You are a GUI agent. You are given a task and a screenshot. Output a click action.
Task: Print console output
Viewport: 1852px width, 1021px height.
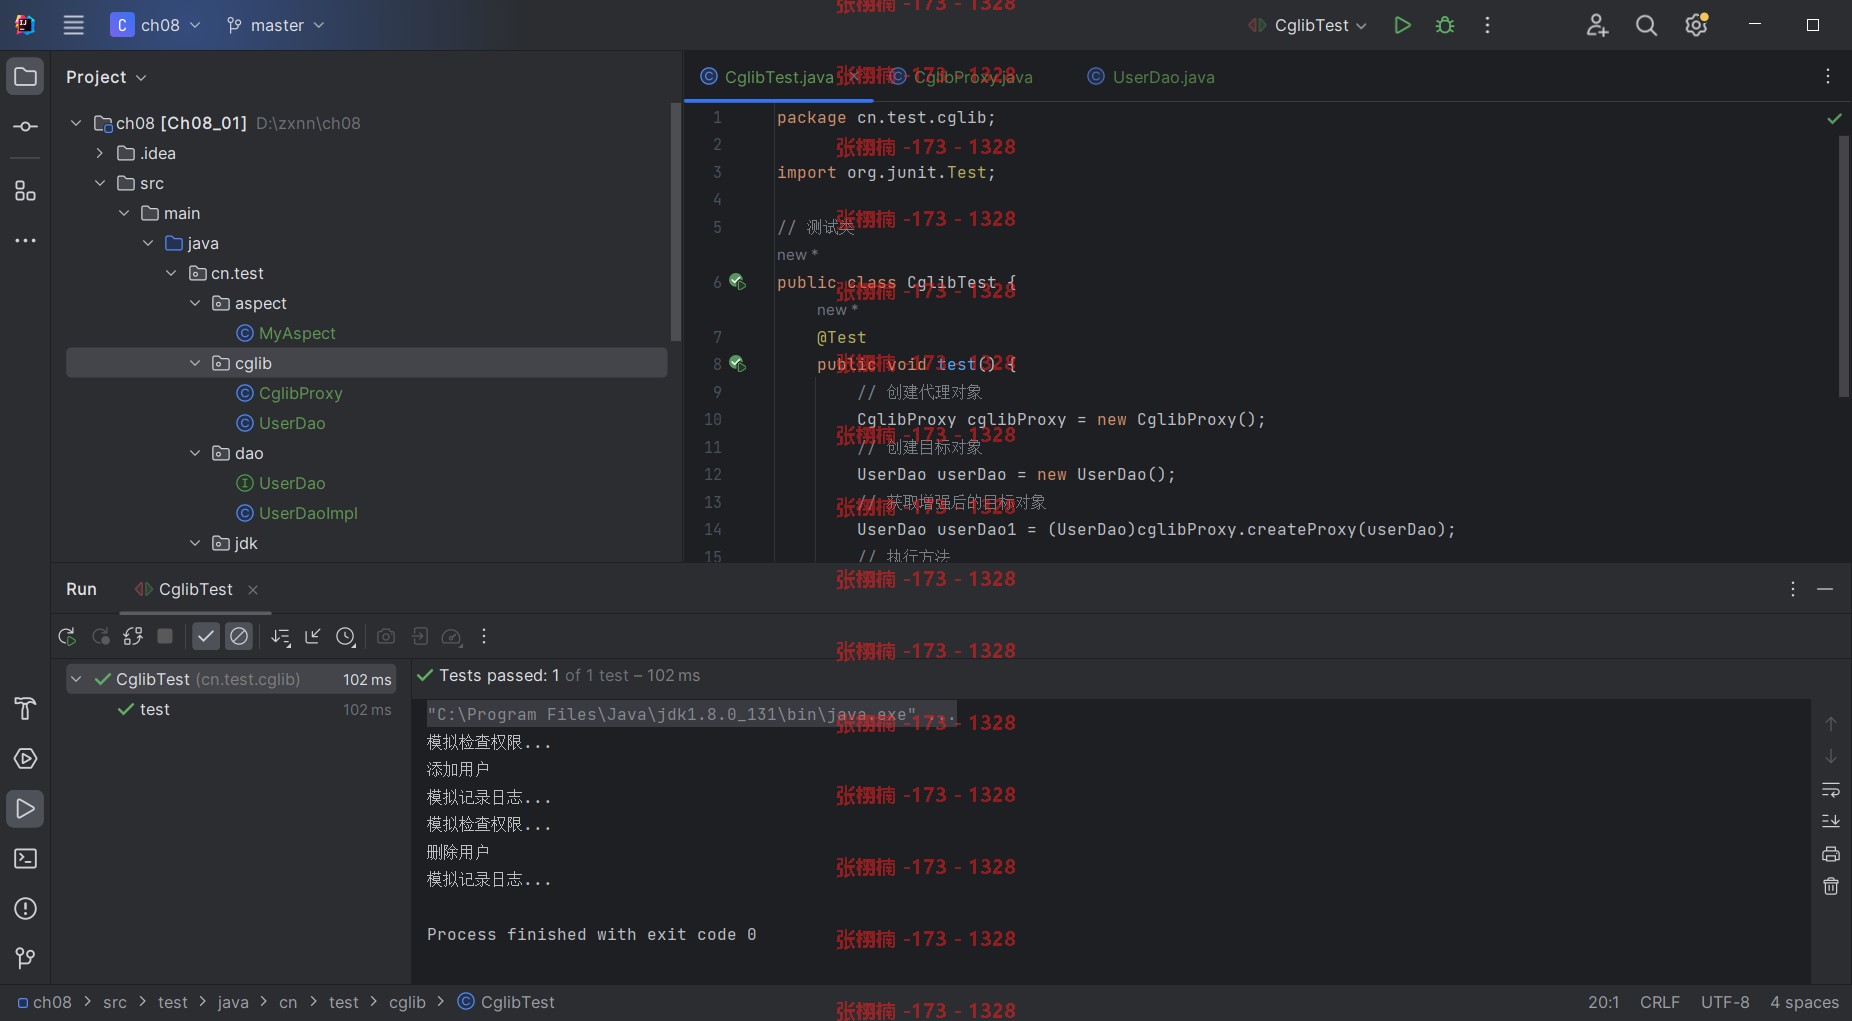coord(1830,854)
